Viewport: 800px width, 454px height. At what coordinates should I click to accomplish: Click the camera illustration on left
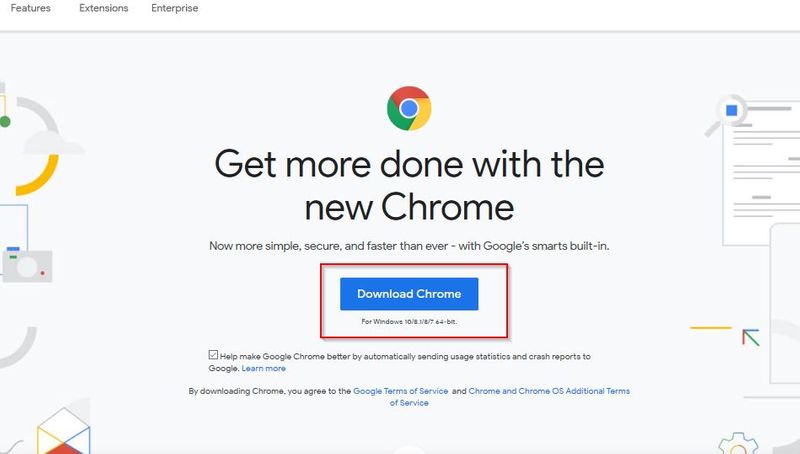(28, 267)
